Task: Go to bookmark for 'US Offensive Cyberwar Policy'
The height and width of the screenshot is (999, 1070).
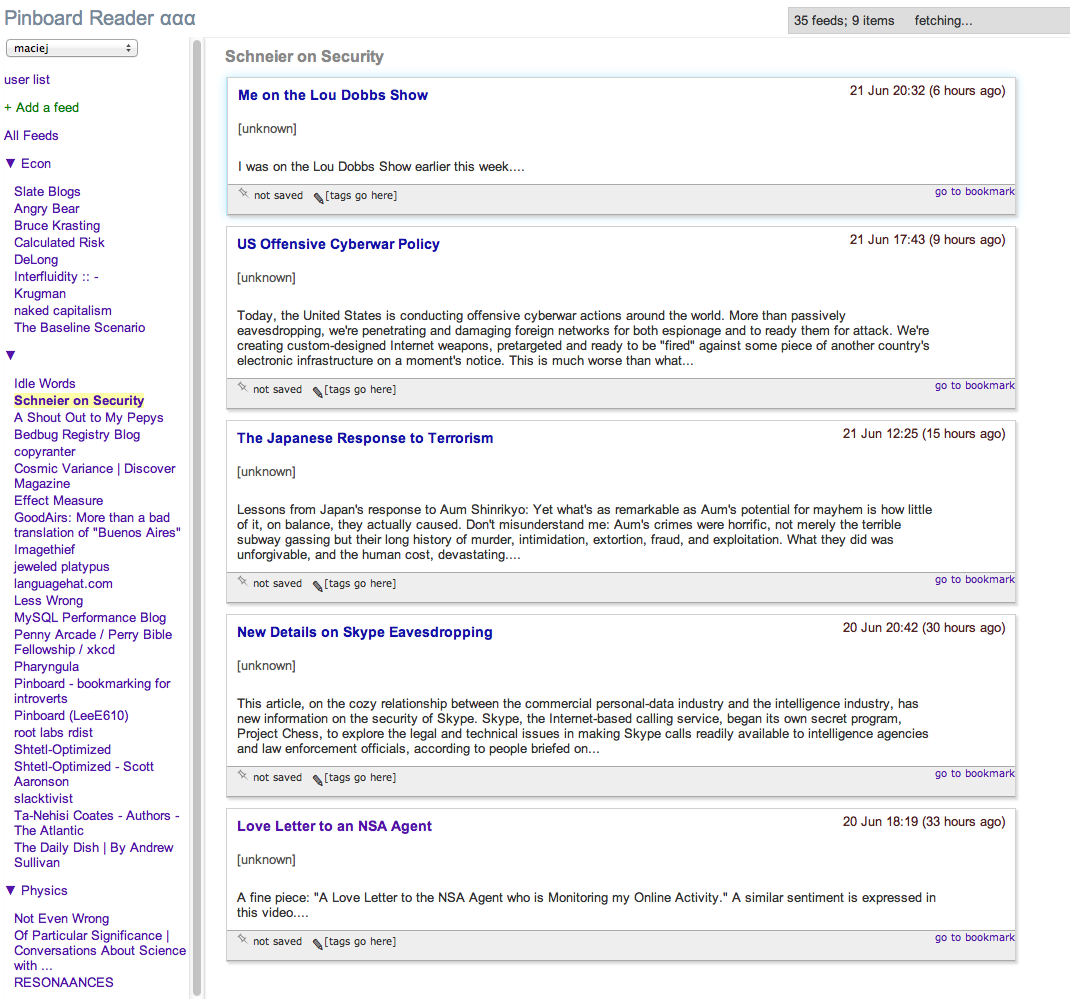Action: point(974,386)
